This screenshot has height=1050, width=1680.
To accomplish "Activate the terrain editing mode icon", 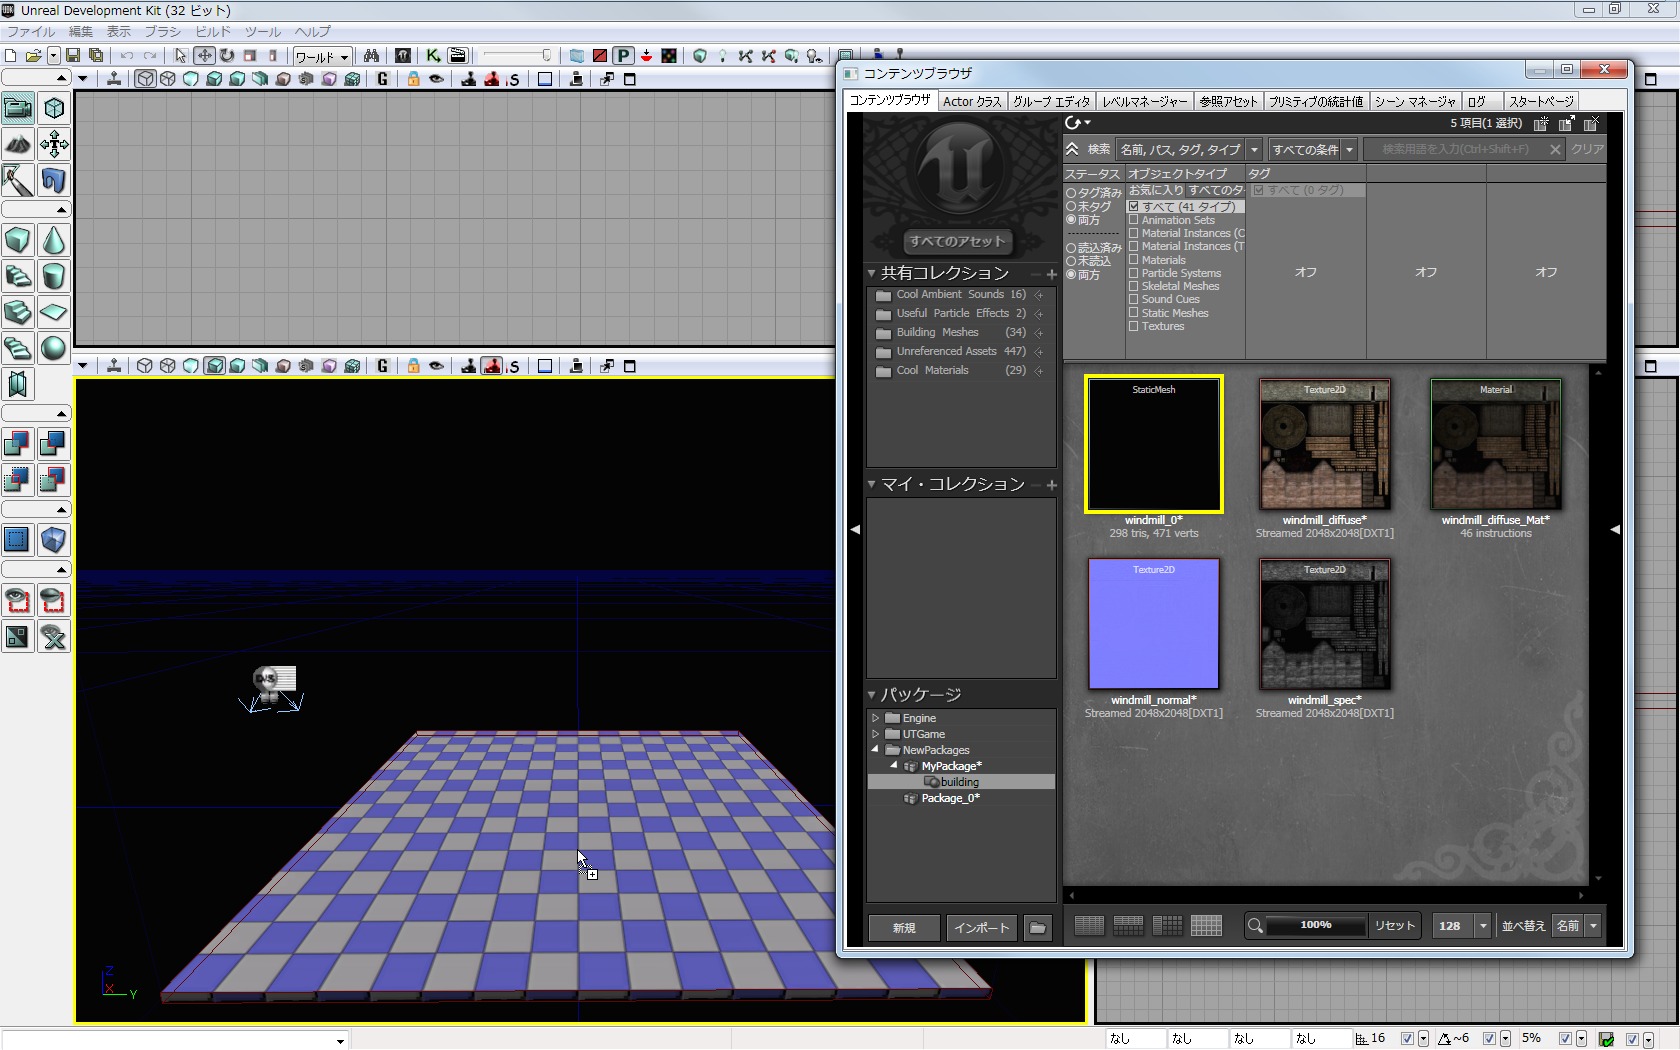I will click(18, 145).
